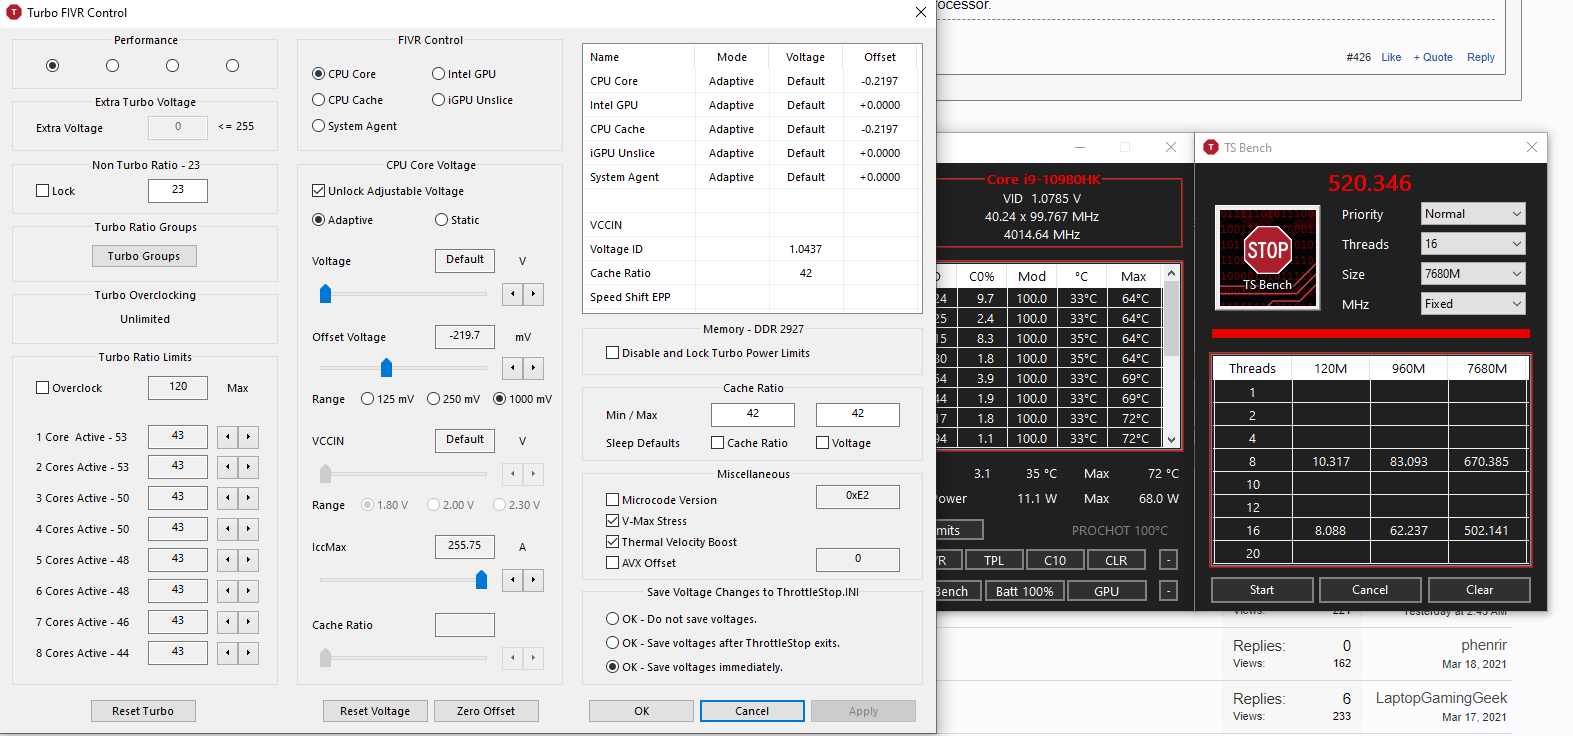The width and height of the screenshot is (1573, 736).
Task: Set offset range to 250 mV
Action: [x=453, y=399]
